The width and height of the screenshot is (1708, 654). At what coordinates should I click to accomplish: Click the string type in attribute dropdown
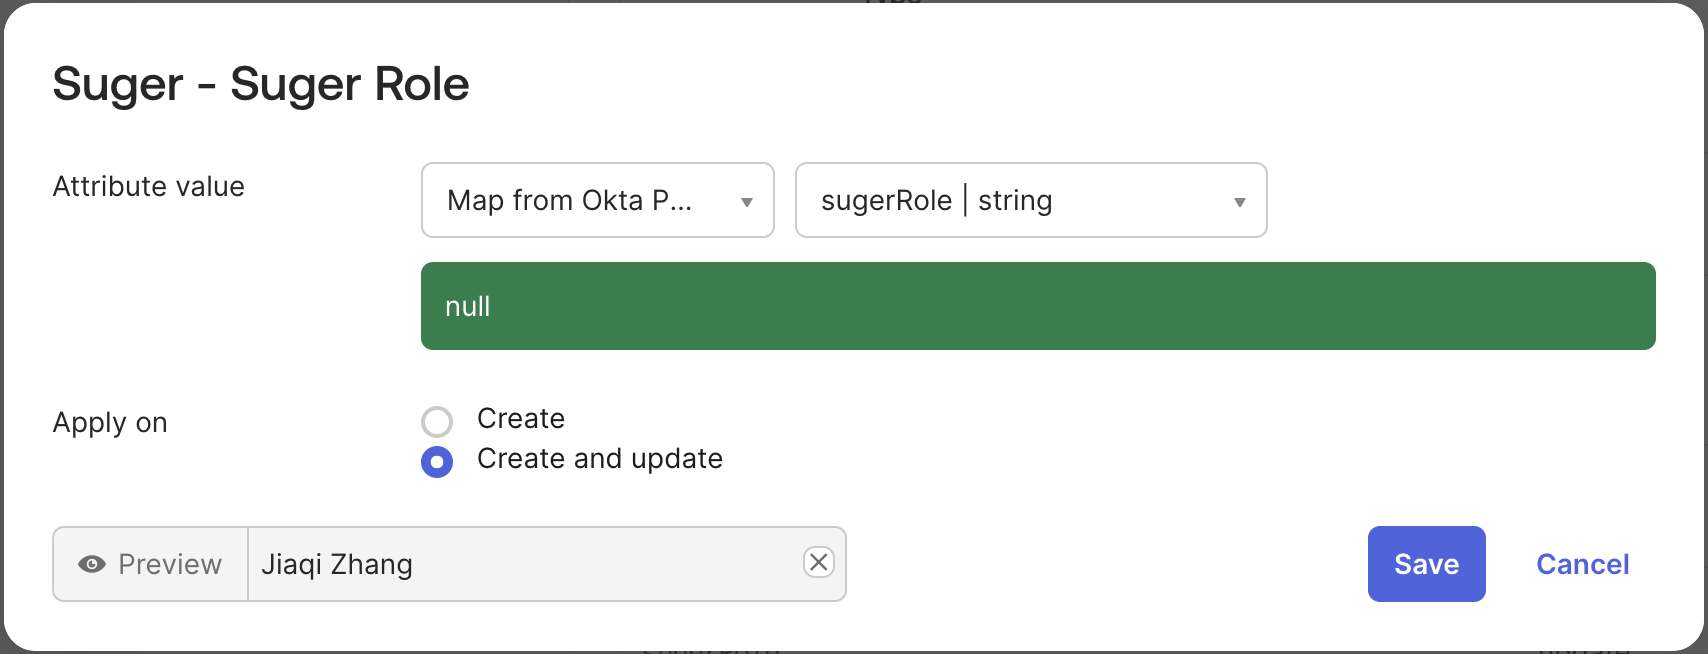(x=1015, y=201)
